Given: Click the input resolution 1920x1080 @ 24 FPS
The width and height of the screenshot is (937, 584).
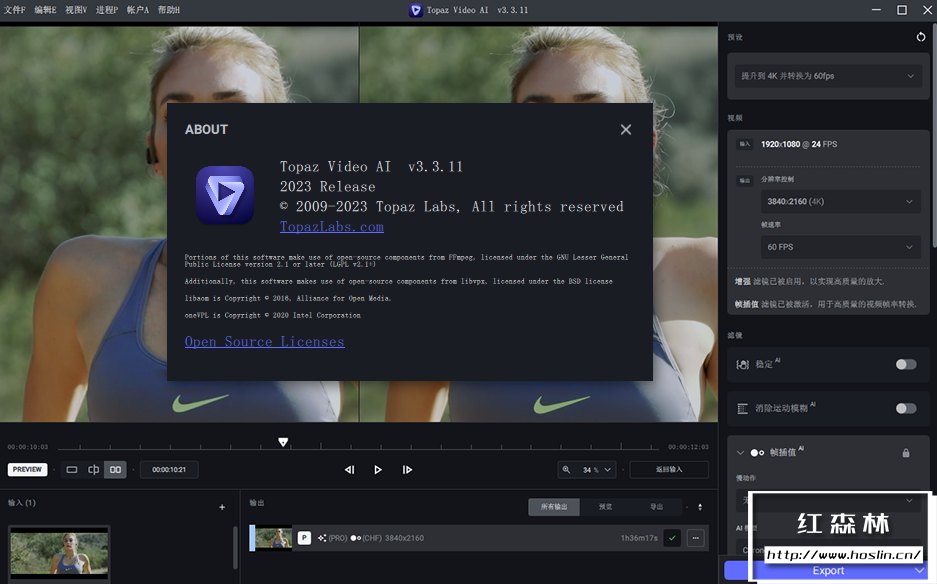Looking at the screenshot, I should [x=799, y=144].
